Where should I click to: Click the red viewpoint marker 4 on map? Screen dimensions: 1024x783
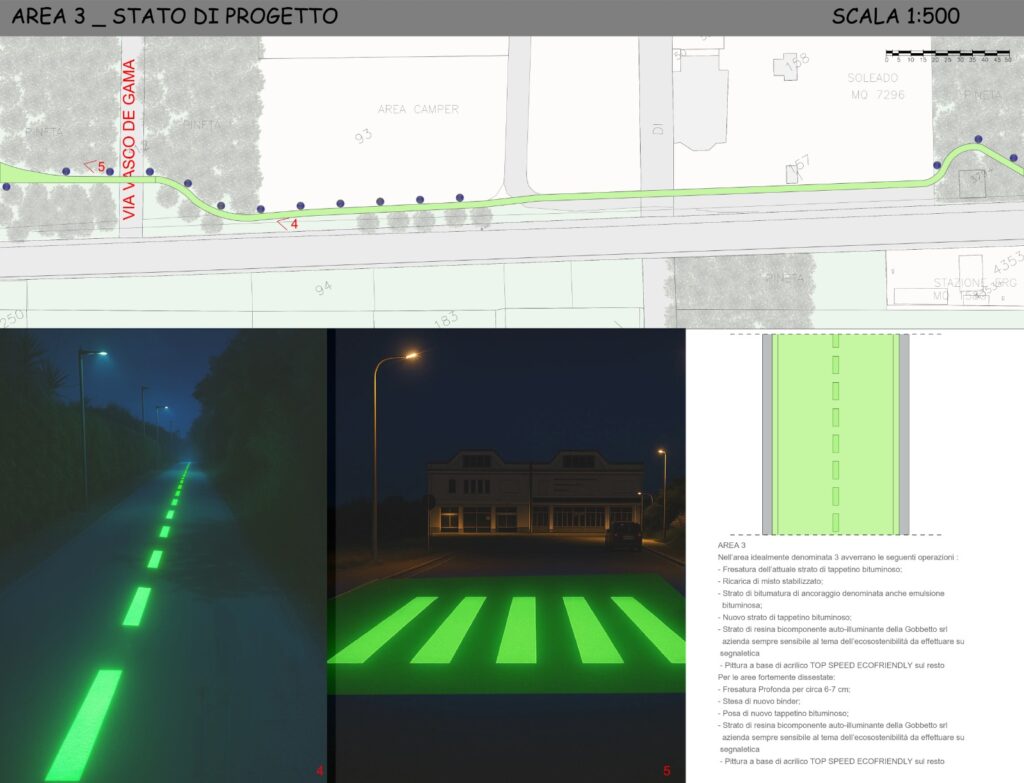point(289,223)
